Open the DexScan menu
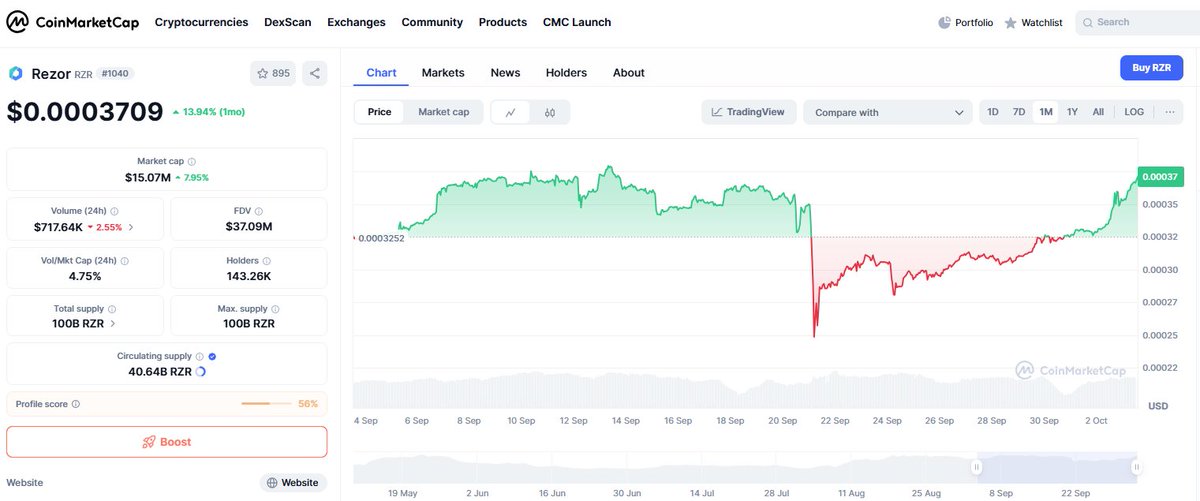Viewport: 1200px width, 501px height. point(288,22)
